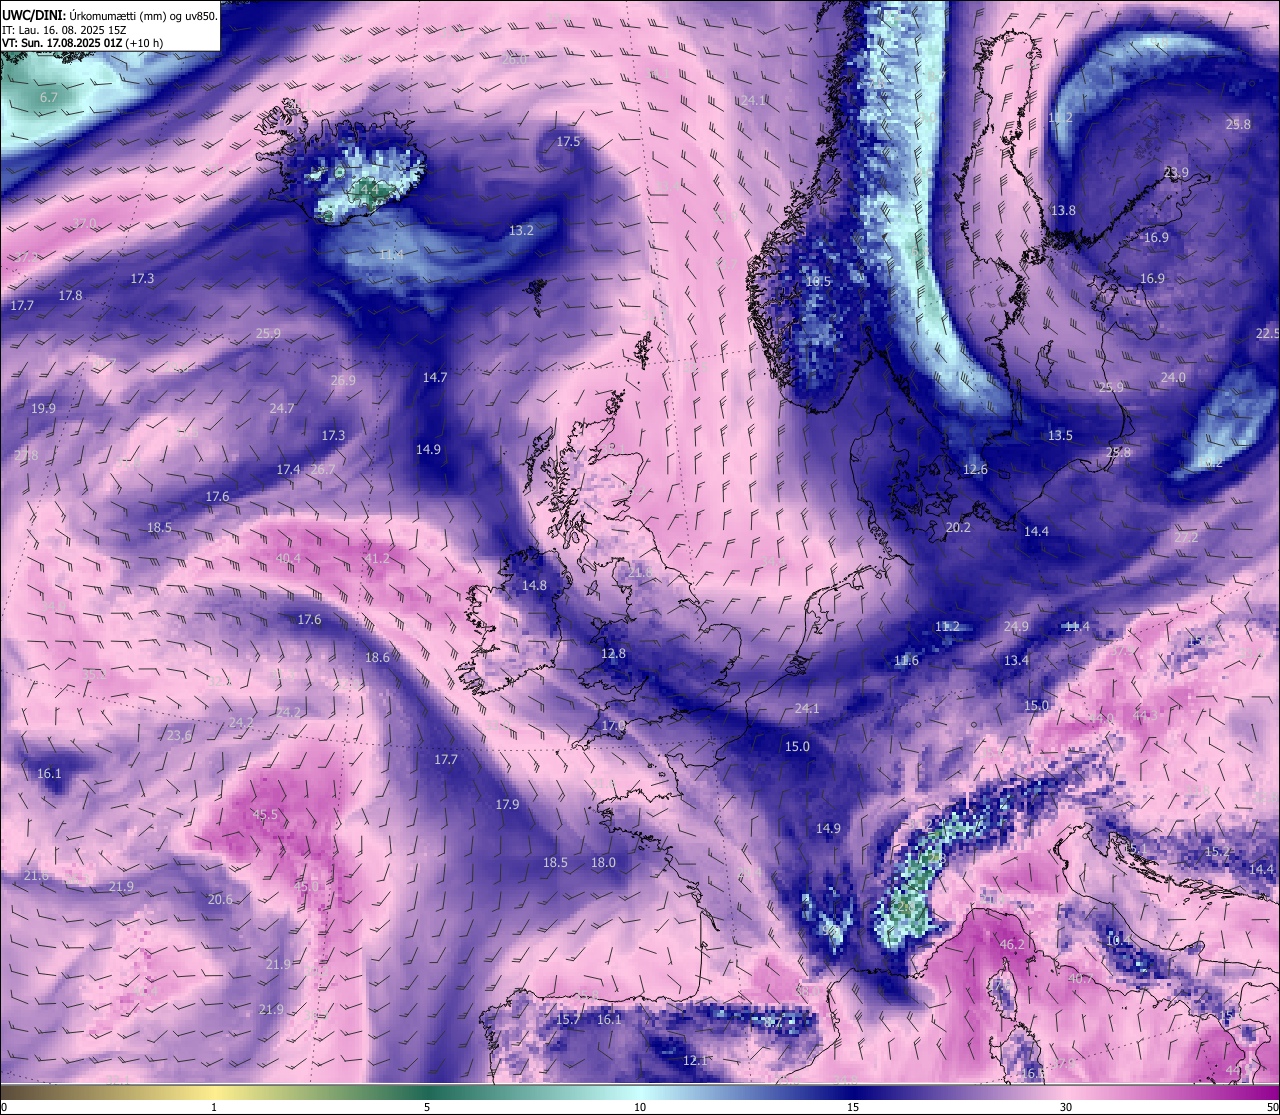Click the 26.7 value on the map
Viewport: 1280px width, 1115px height.
coord(323,469)
